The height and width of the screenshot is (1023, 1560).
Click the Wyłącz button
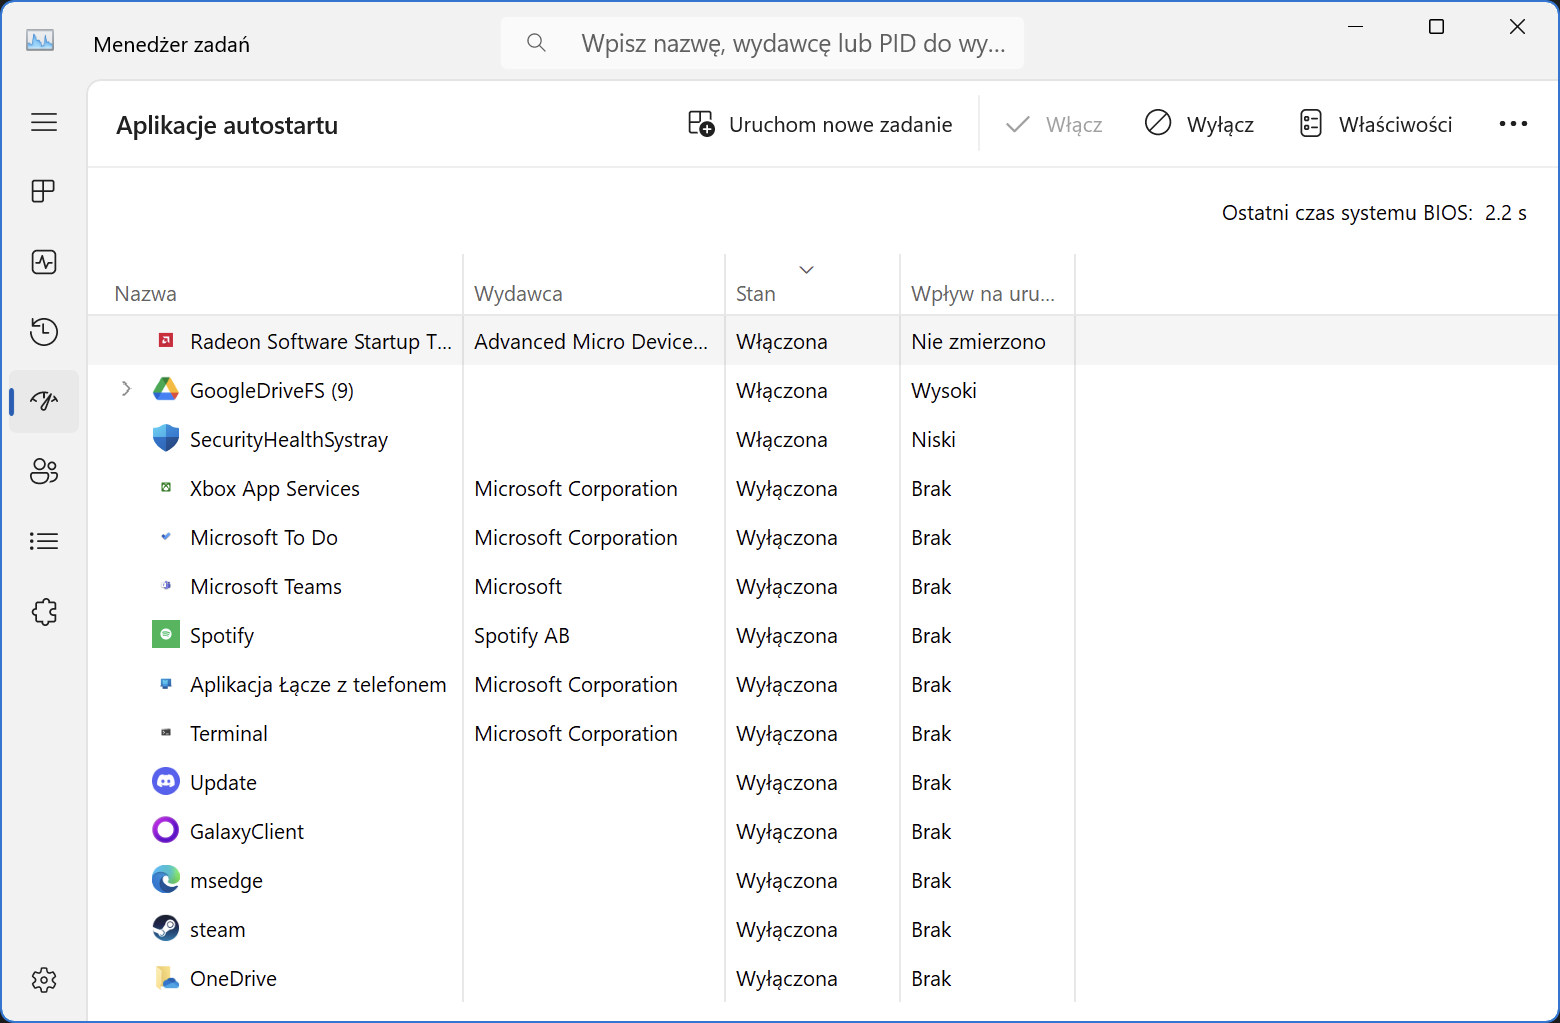(x=1200, y=124)
